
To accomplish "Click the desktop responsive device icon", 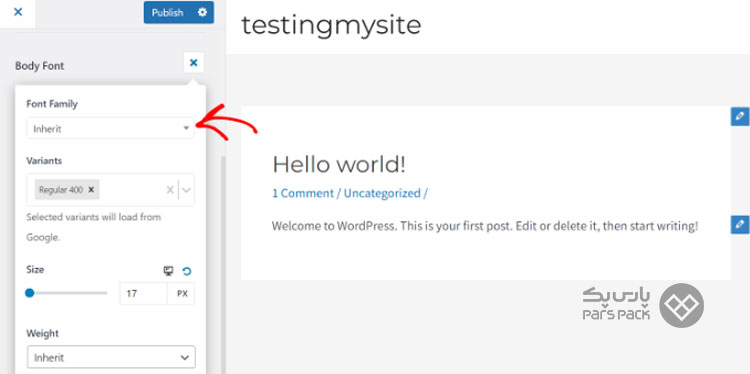I will click(x=168, y=271).
